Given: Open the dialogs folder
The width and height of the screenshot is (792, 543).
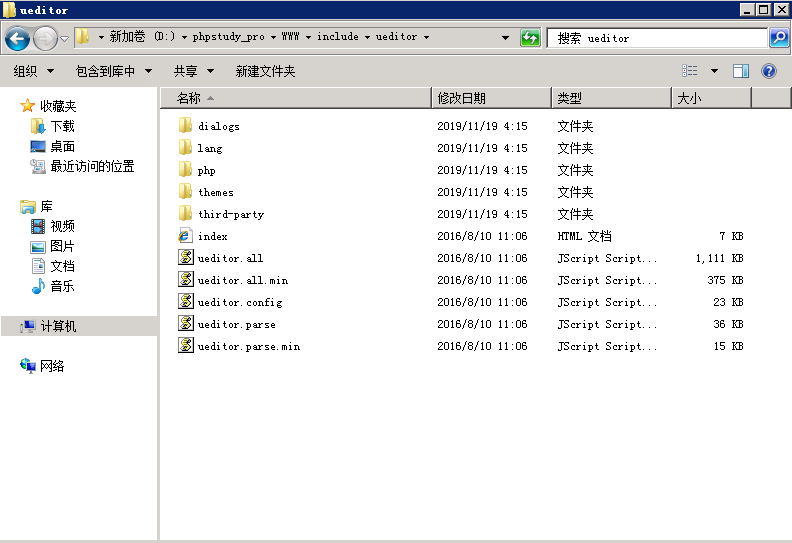Looking at the screenshot, I should tap(218, 126).
